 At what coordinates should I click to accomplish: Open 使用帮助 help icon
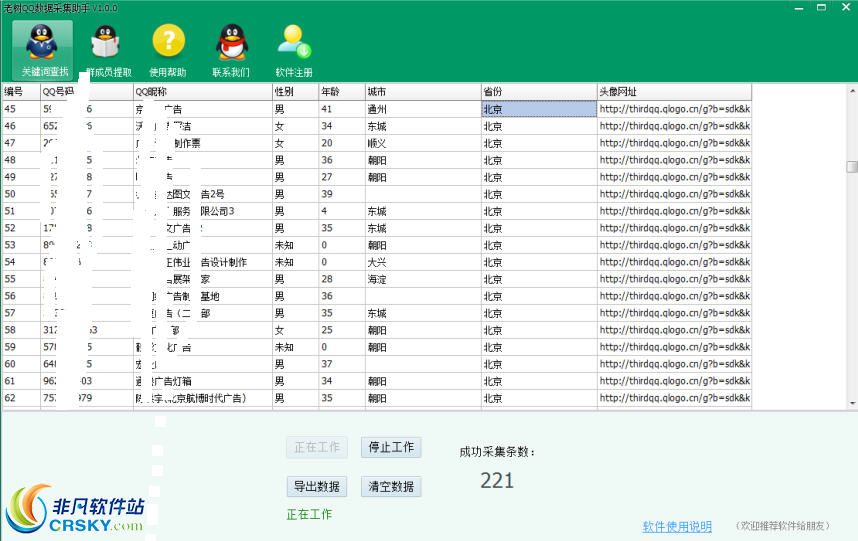tap(168, 50)
